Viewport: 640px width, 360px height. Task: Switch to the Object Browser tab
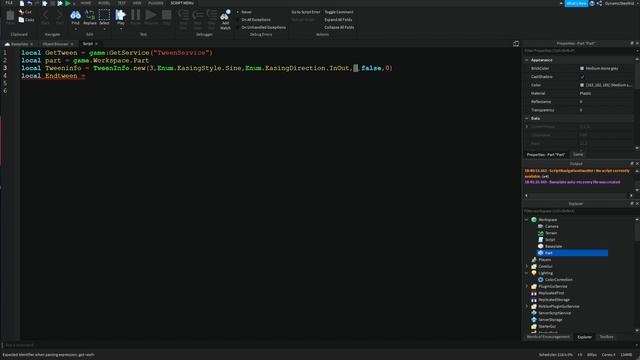55,44
